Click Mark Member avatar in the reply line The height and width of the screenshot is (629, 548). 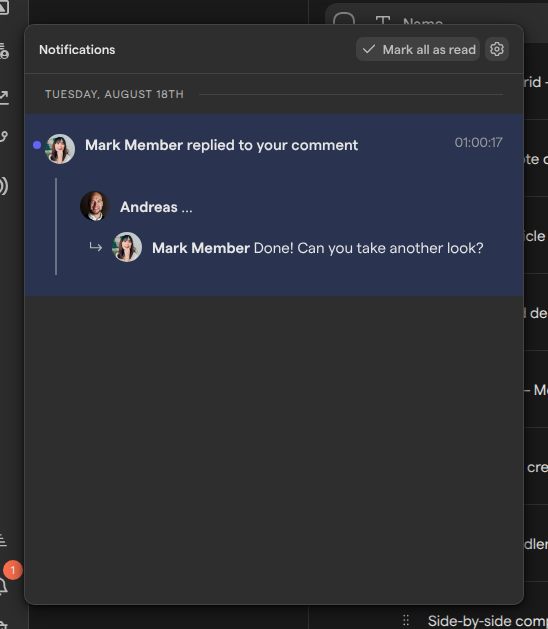point(127,247)
